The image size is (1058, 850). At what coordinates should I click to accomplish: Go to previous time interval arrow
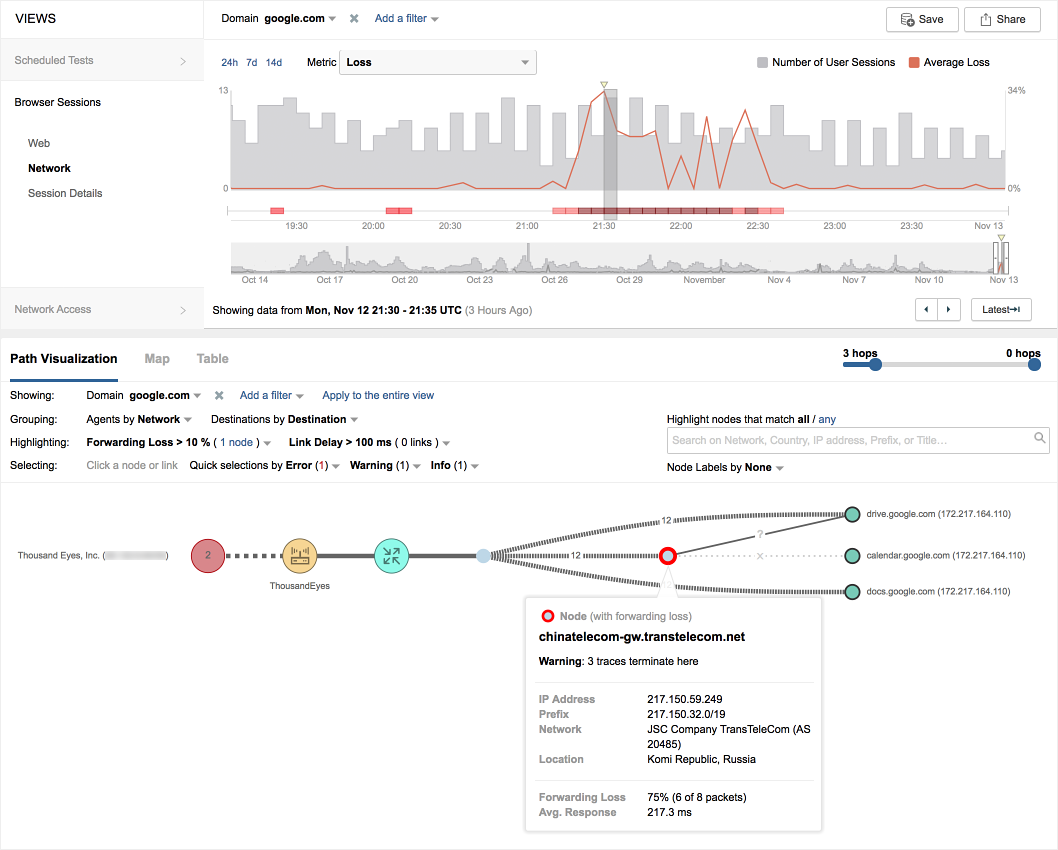point(927,310)
